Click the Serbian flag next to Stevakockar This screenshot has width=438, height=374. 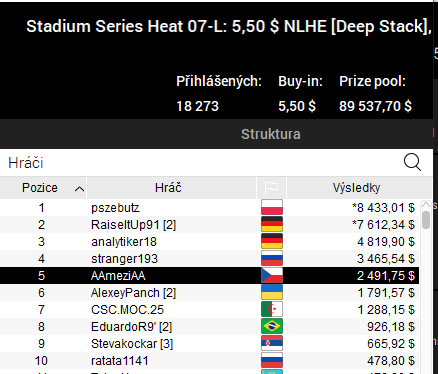(272, 343)
